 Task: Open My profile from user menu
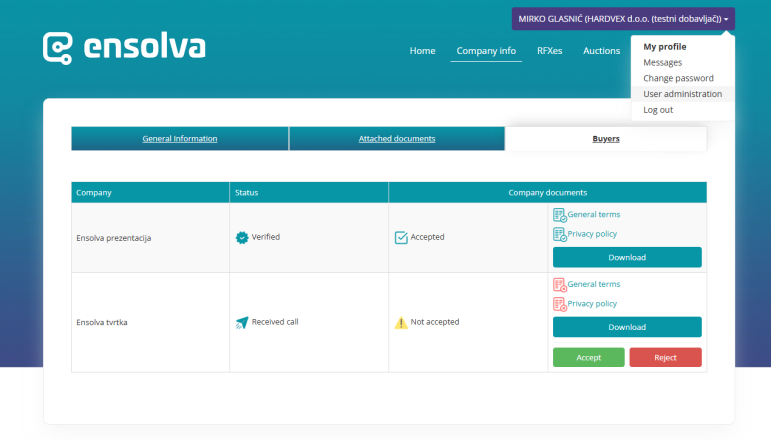pos(664,46)
